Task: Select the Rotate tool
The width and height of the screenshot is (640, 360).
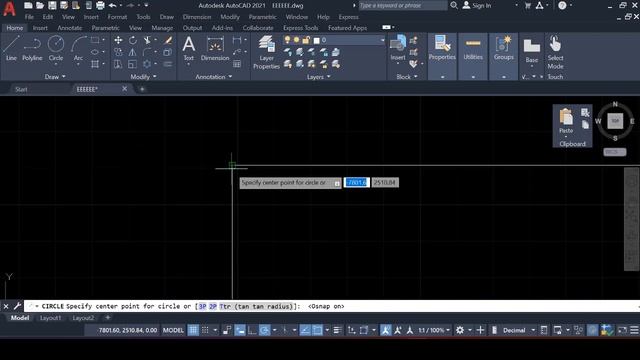Action: (x=133, y=40)
